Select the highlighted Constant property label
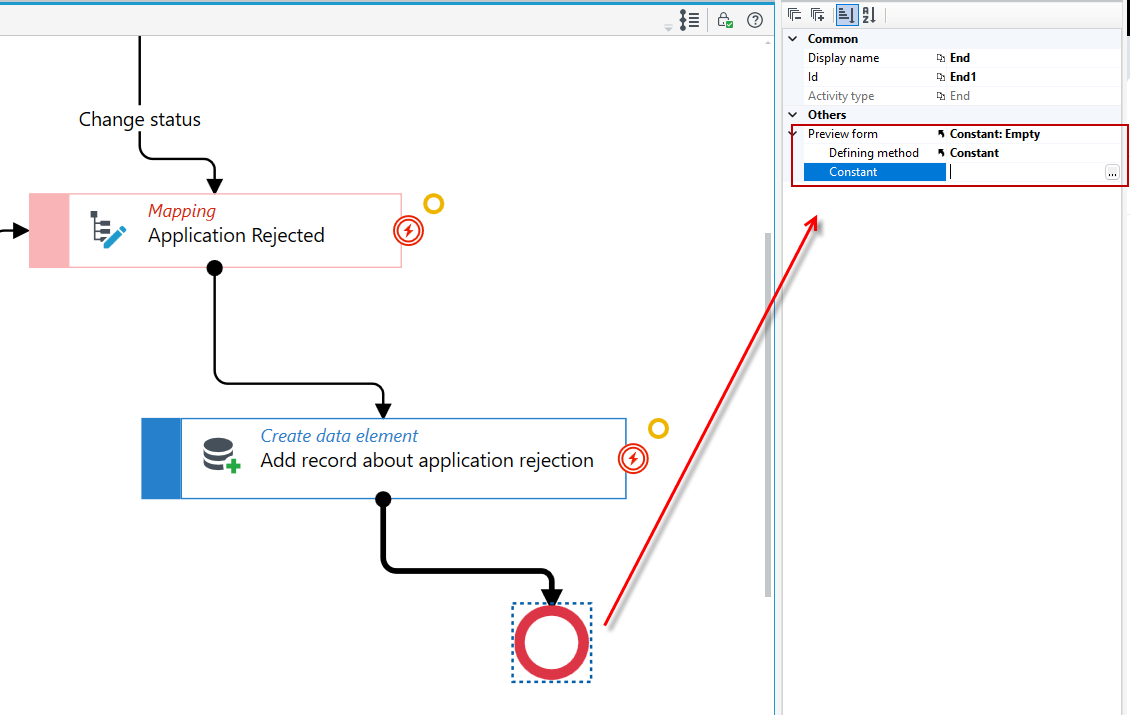Image resolution: width=1130 pixels, height=715 pixels. (x=875, y=172)
